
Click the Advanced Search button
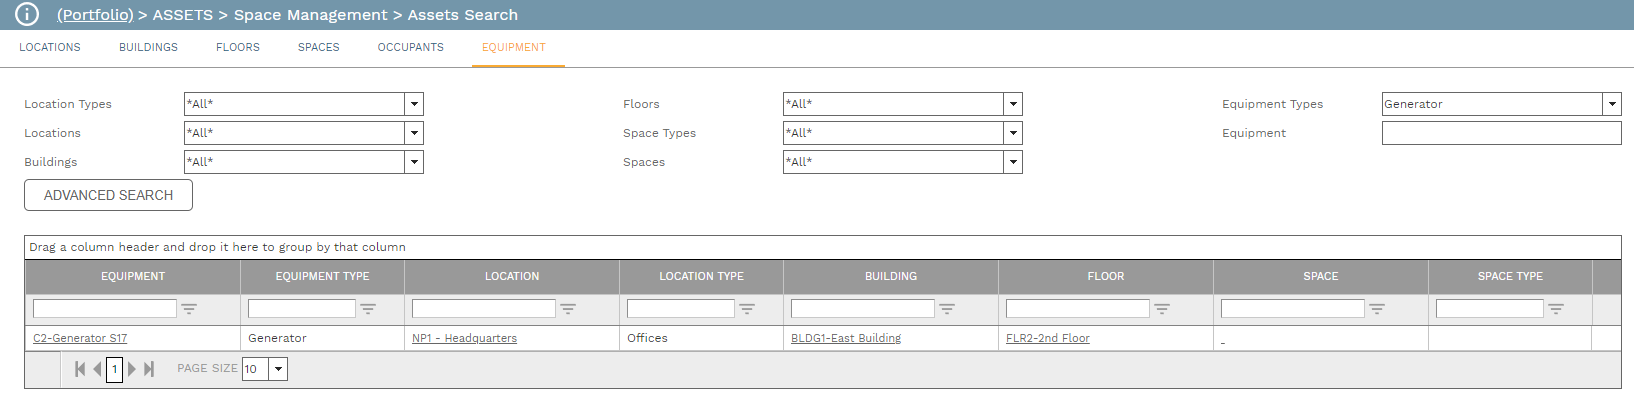[108, 195]
